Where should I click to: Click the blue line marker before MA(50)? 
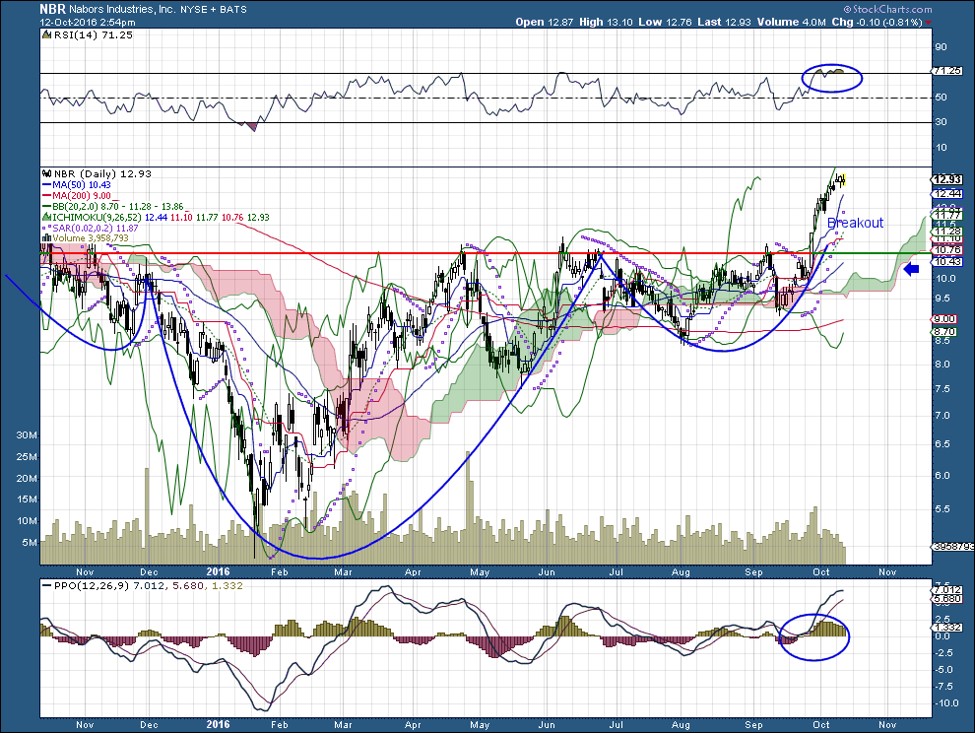pyautogui.click(x=46, y=185)
